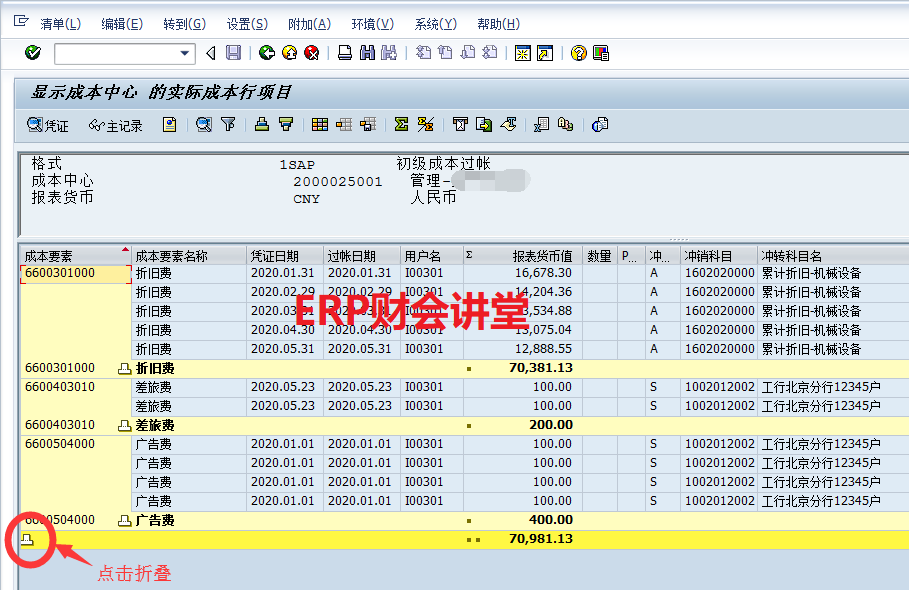The image size is (909, 590).
Task: Click the green Back arrow icon
Action: tap(266, 53)
